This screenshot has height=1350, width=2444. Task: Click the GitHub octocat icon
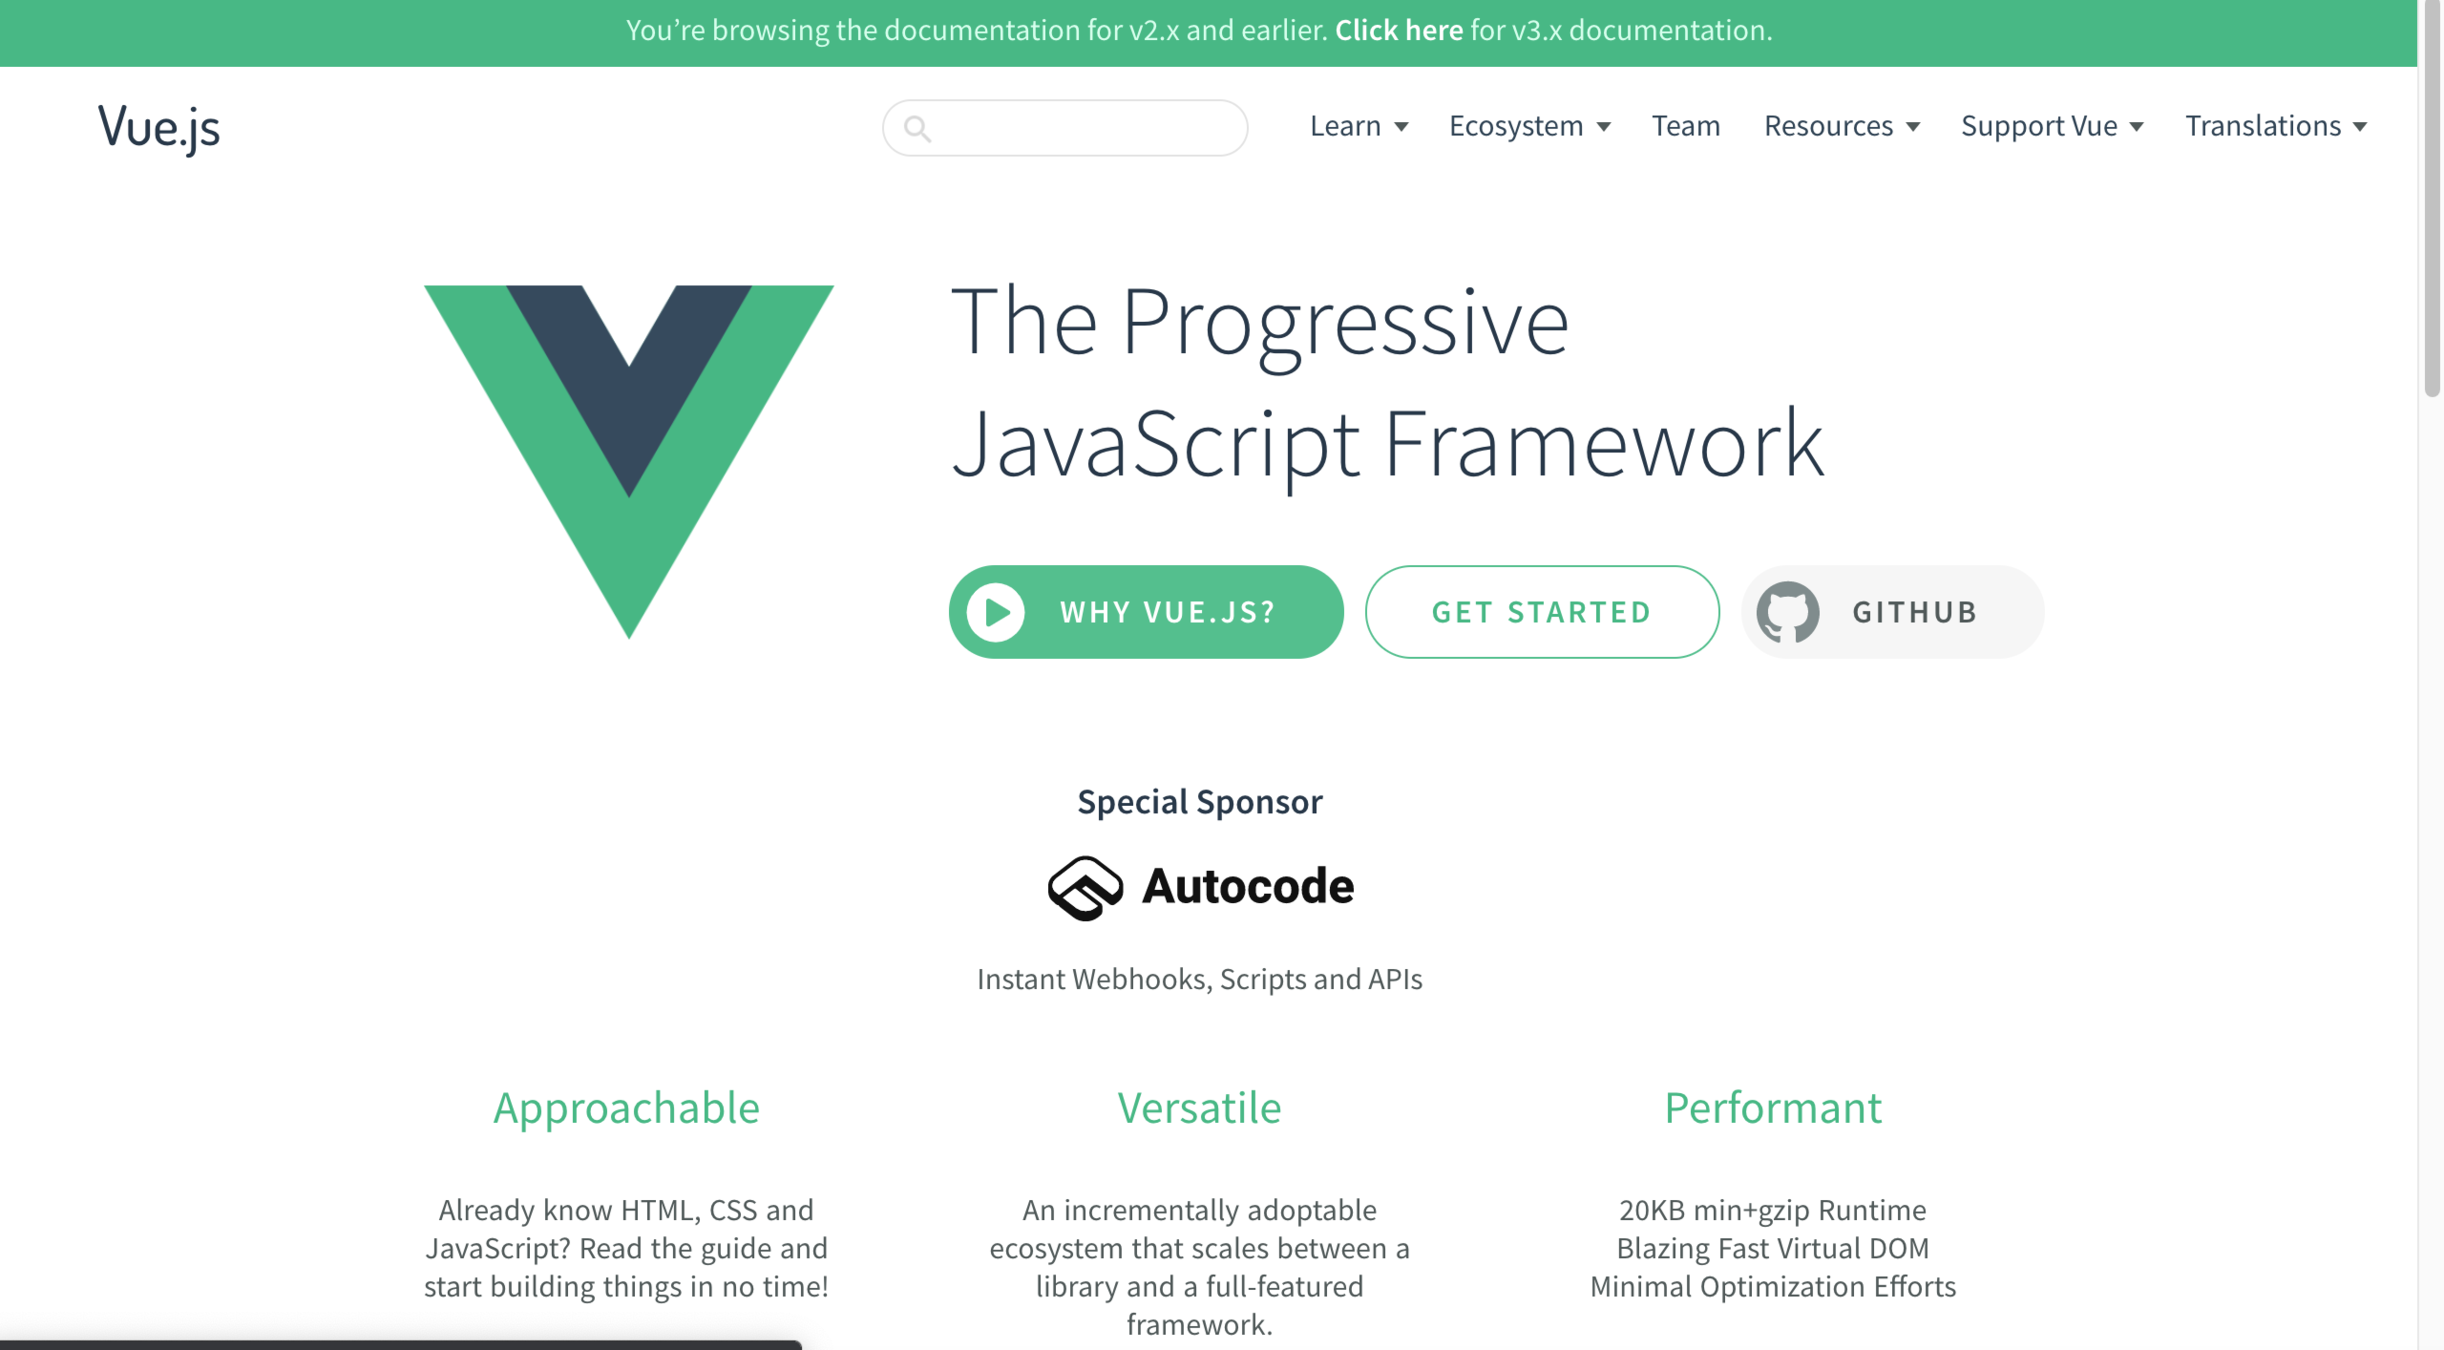[x=1787, y=612]
